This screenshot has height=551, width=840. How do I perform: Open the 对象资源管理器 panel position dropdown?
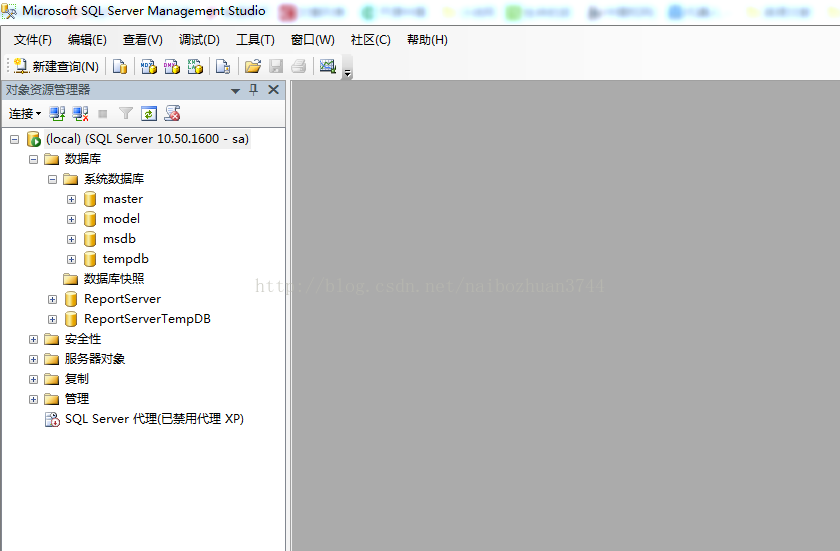(x=235, y=91)
